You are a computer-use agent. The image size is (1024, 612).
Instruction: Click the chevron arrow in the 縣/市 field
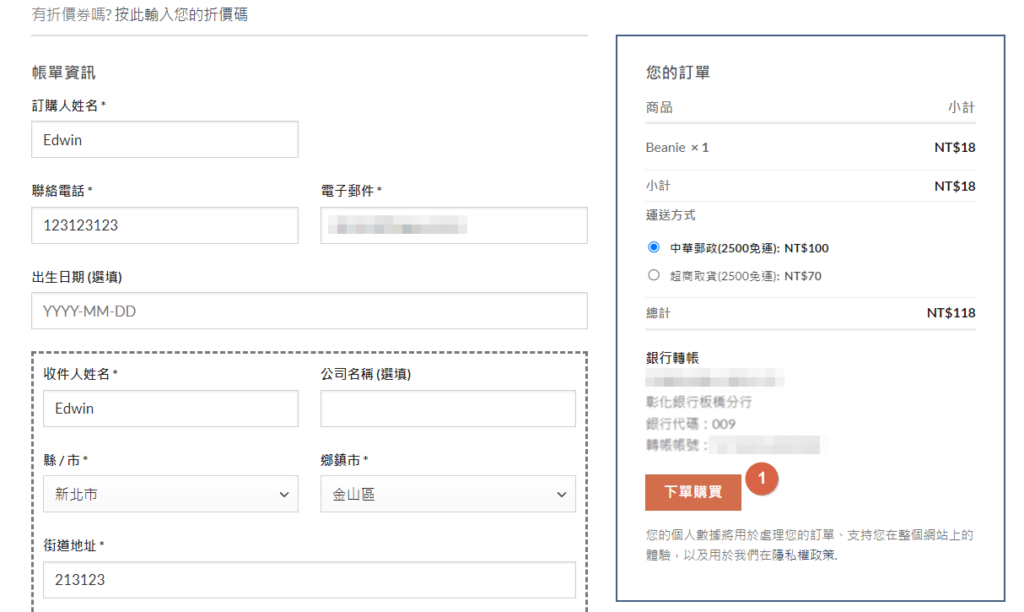pyautogui.click(x=284, y=494)
